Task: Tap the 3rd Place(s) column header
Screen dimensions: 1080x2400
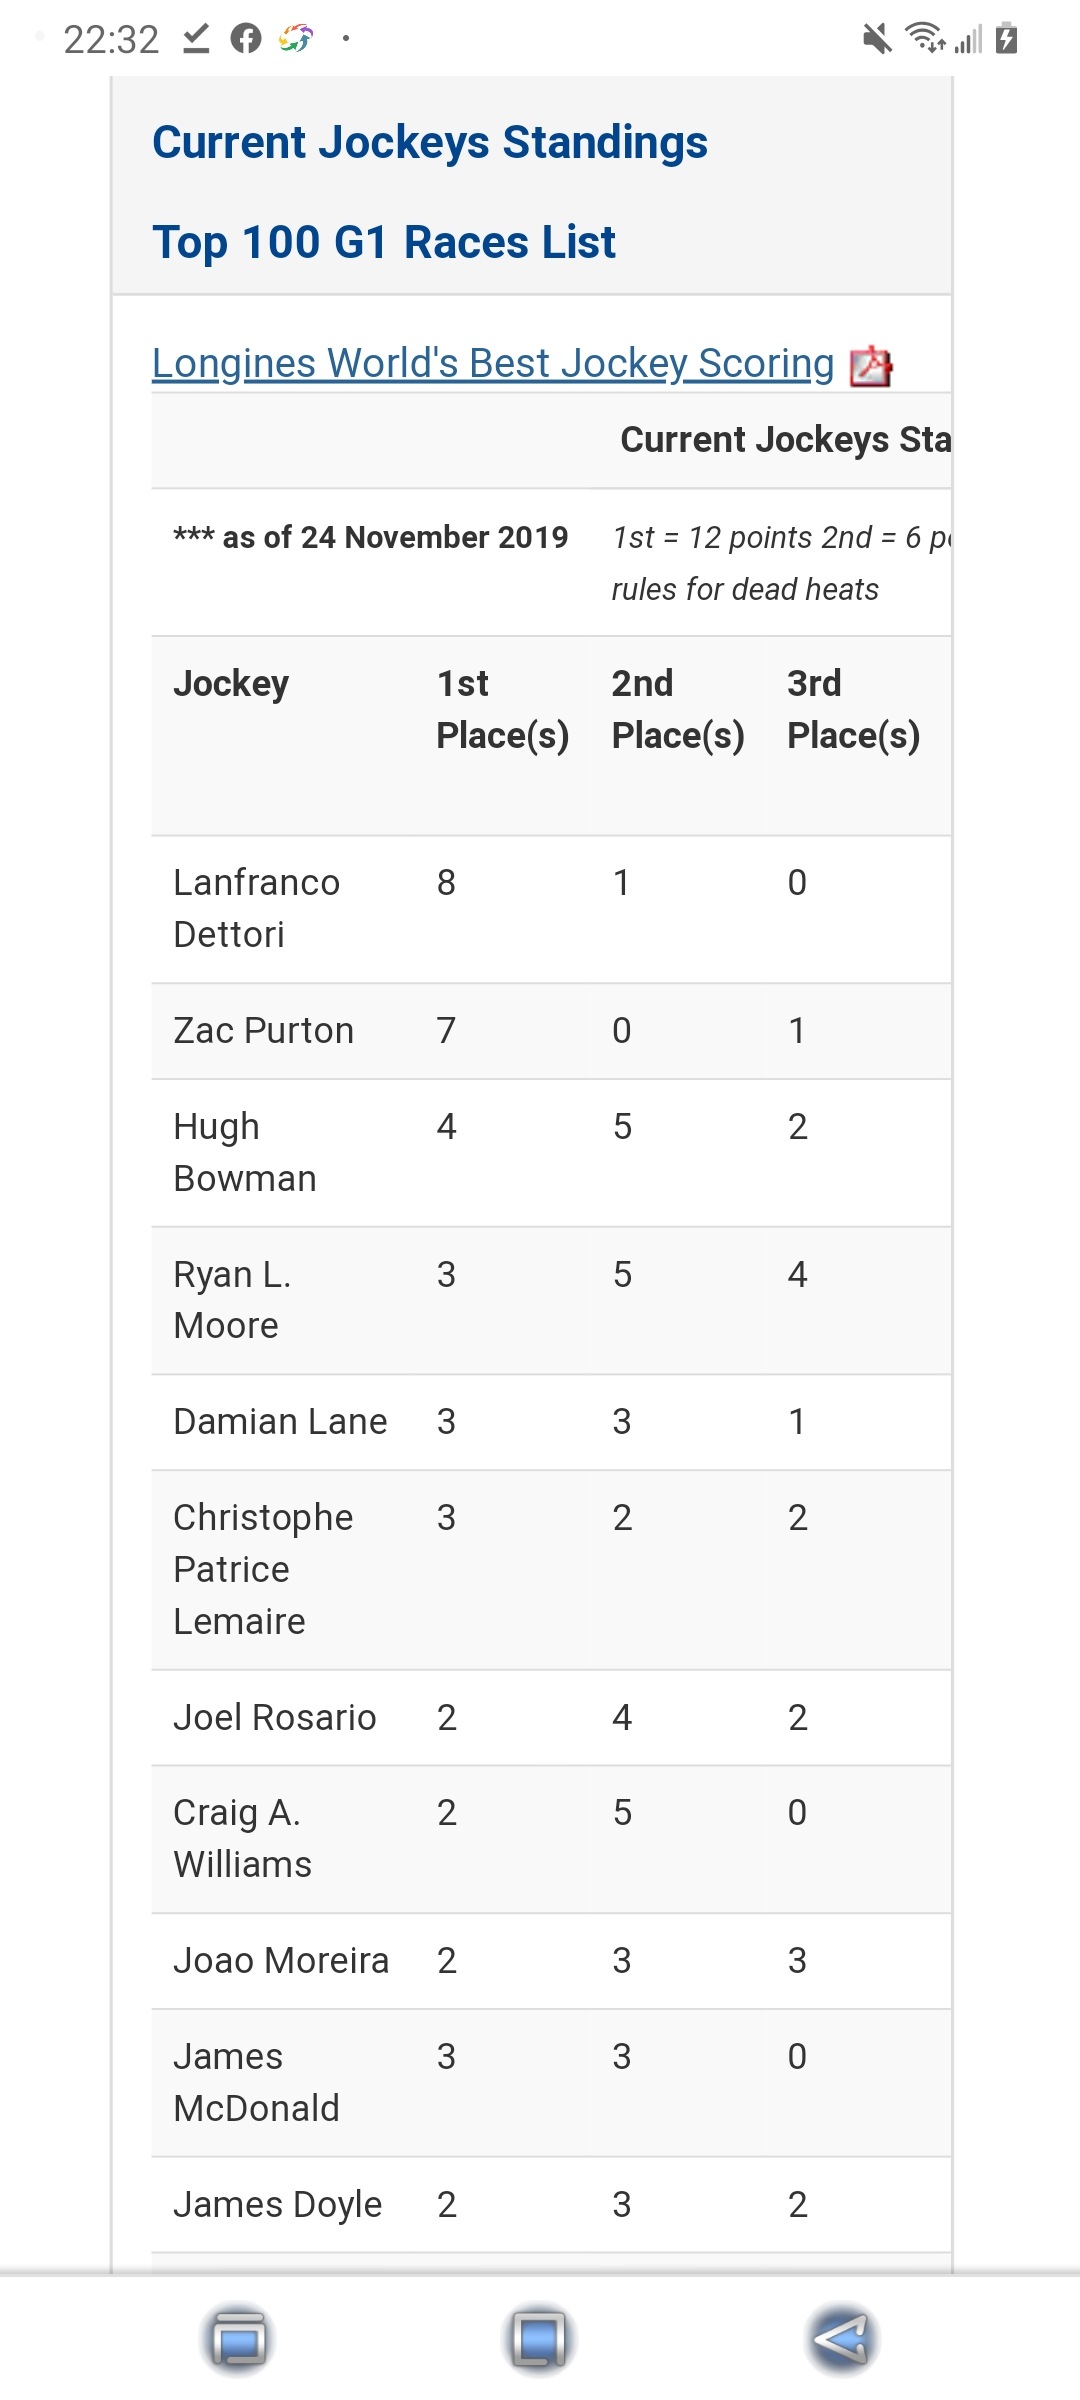Action: click(854, 710)
